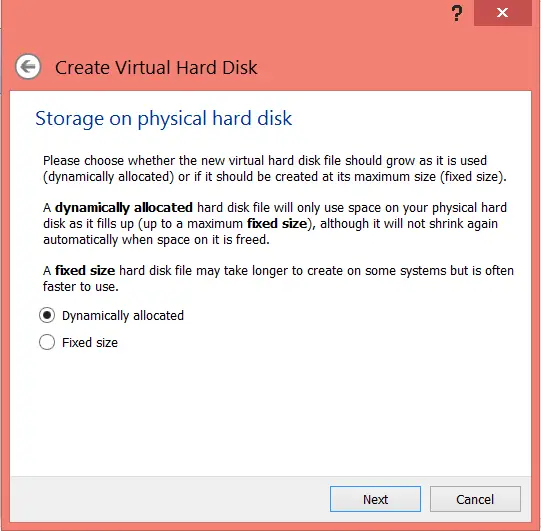This screenshot has height=531, width=541.
Task: Click the 'Please choose whether' intro paragraph
Action: coord(275,169)
